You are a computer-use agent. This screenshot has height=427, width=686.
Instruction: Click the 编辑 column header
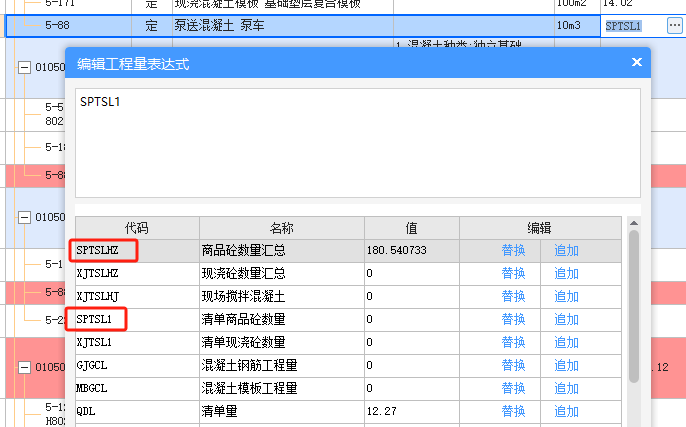point(540,228)
